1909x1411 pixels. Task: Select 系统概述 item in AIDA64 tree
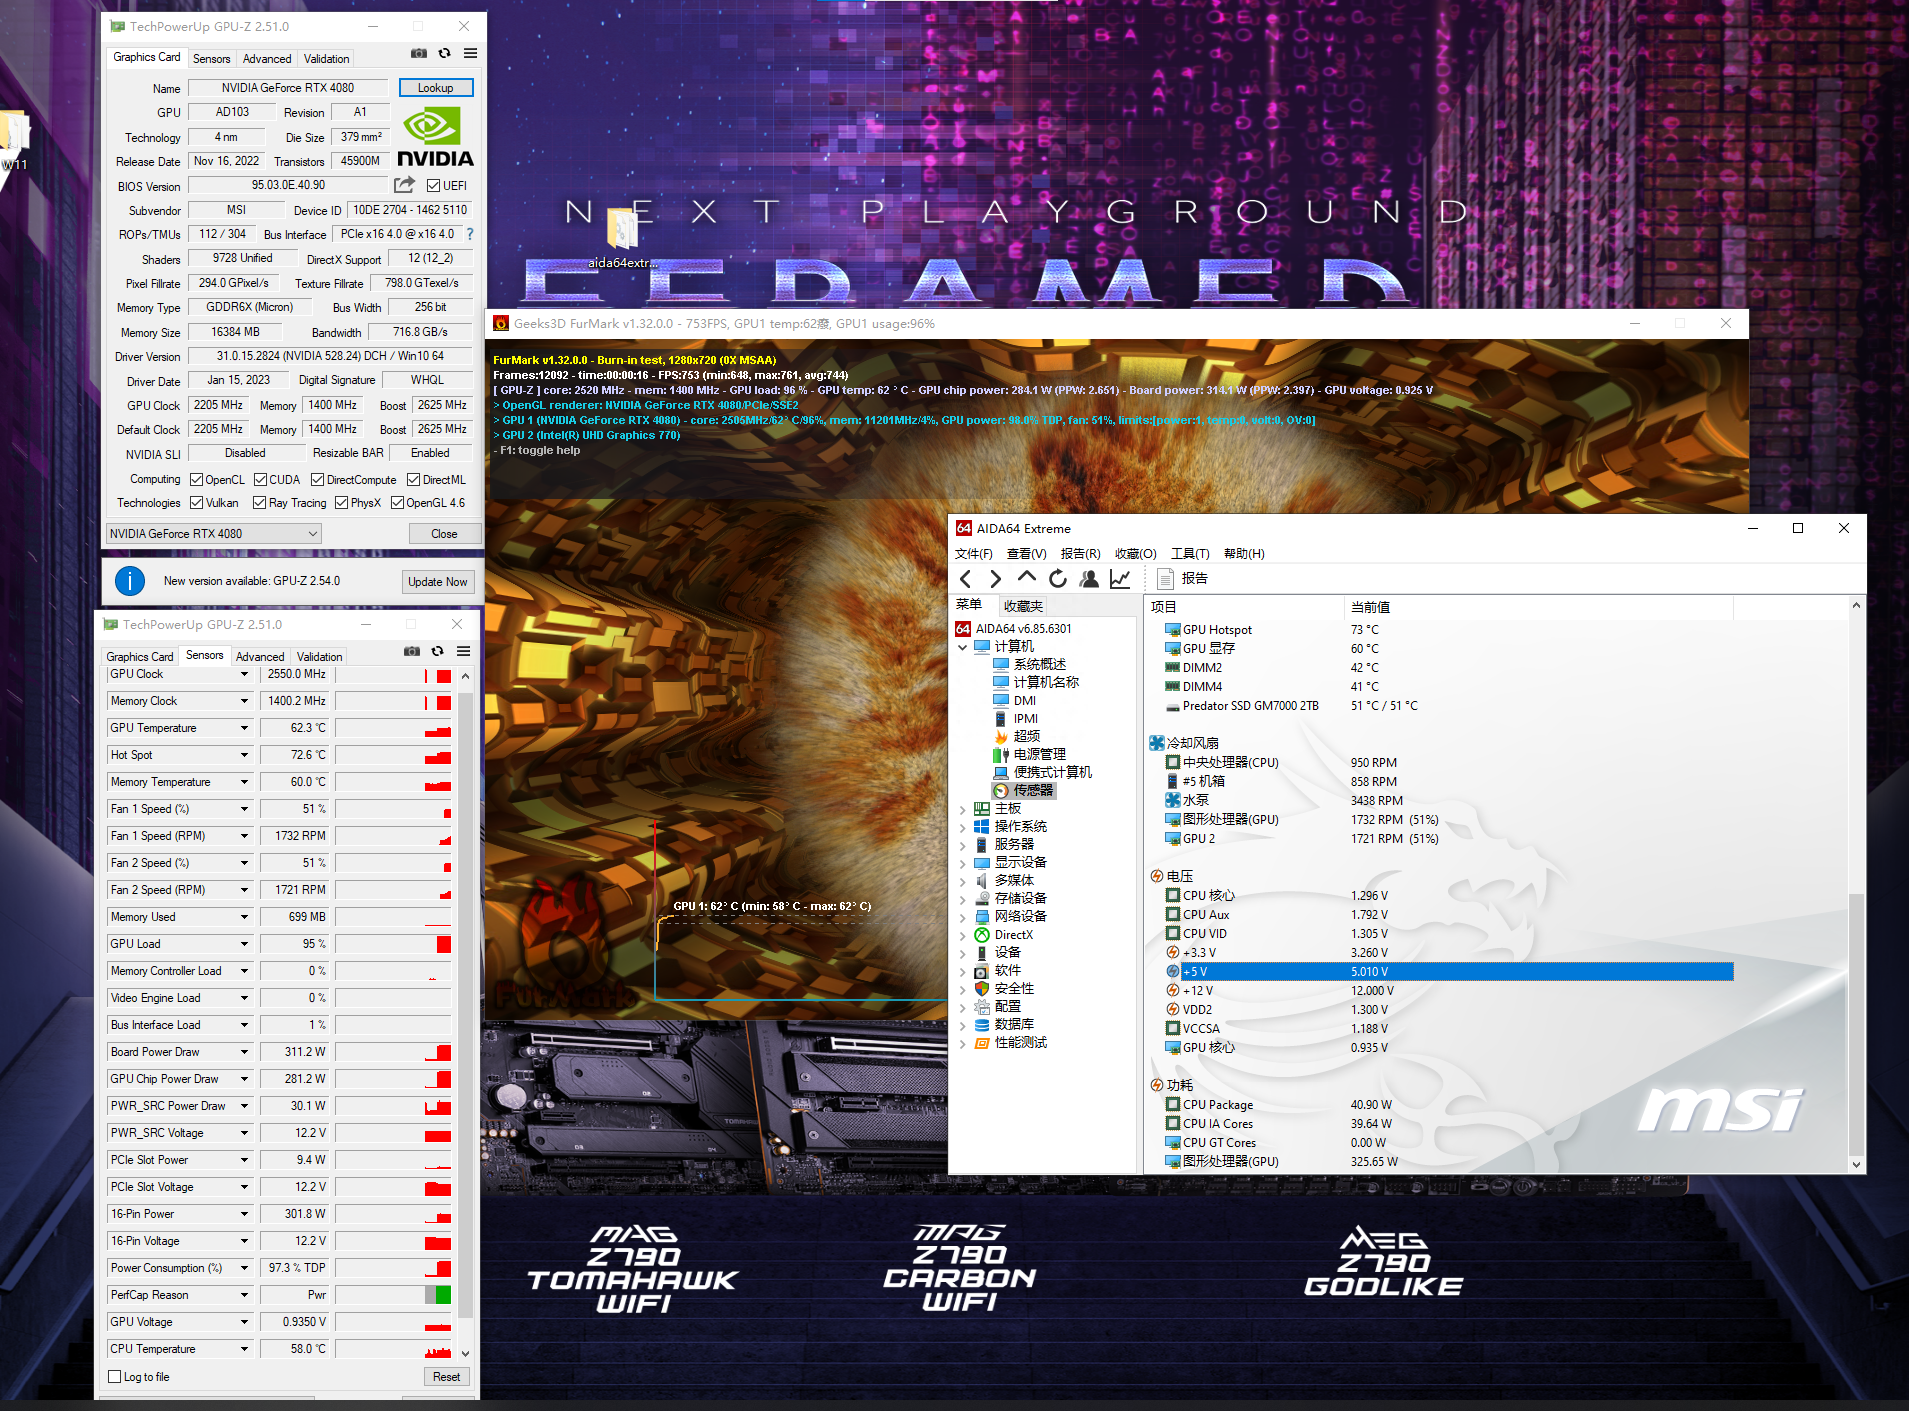(x=1030, y=664)
